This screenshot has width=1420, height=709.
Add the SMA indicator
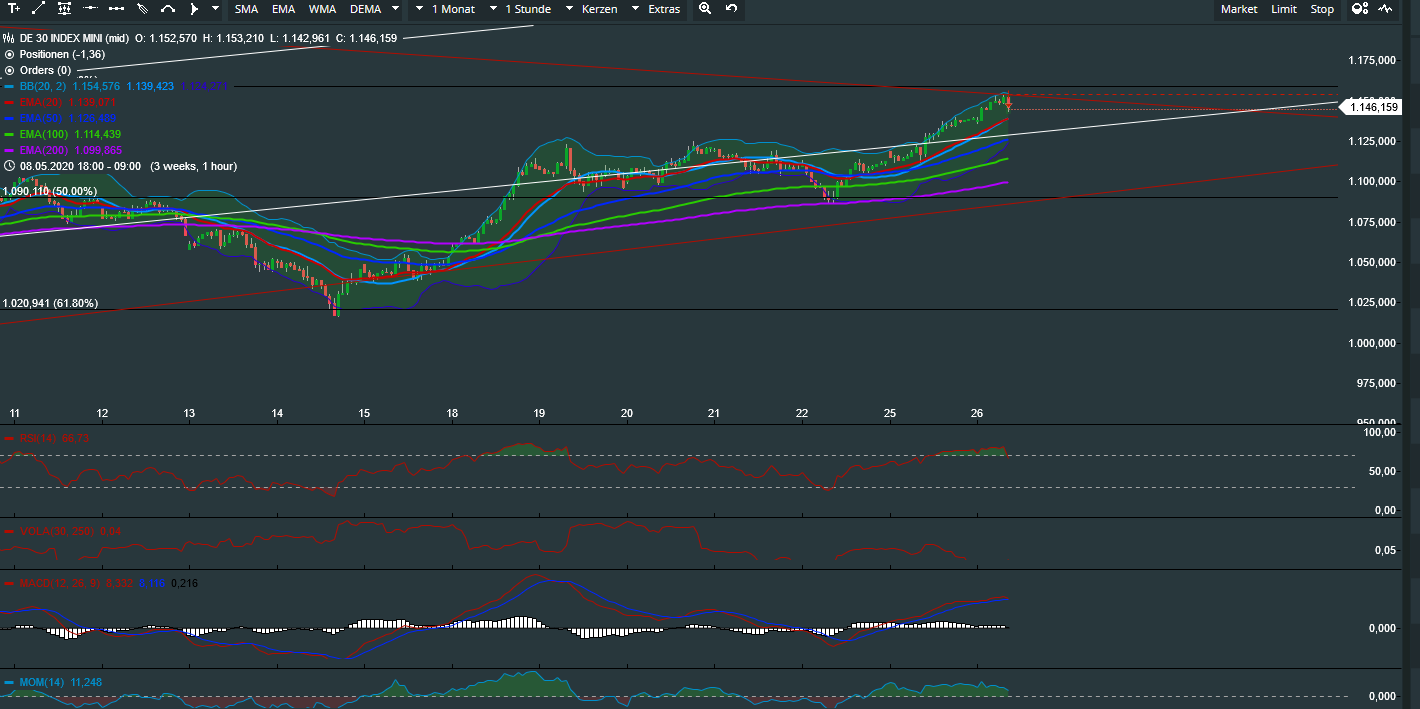[246, 9]
